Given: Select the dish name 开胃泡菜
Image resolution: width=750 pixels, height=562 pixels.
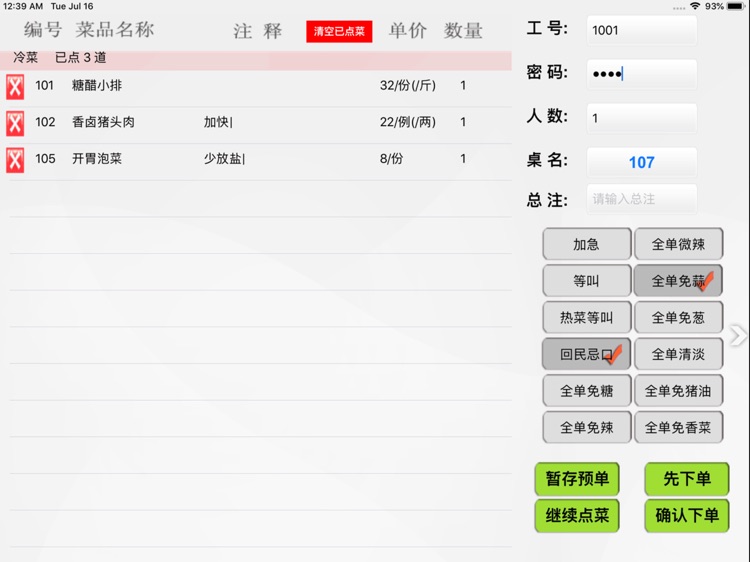Looking at the screenshot, I should (x=97, y=159).
